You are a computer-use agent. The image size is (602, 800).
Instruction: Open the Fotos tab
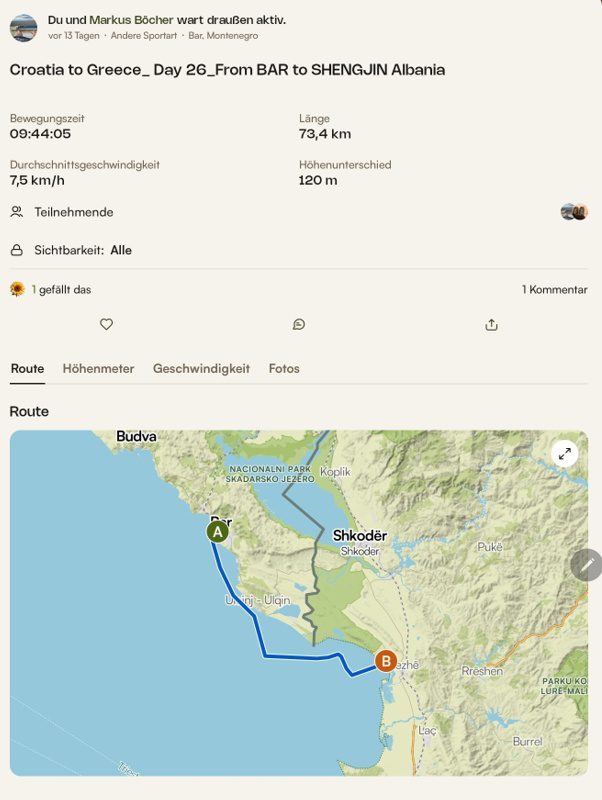click(284, 368)
